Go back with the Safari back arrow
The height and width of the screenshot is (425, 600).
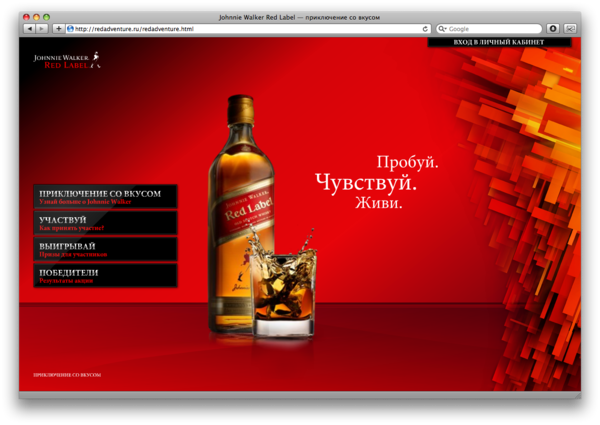(x=29, y=29)
